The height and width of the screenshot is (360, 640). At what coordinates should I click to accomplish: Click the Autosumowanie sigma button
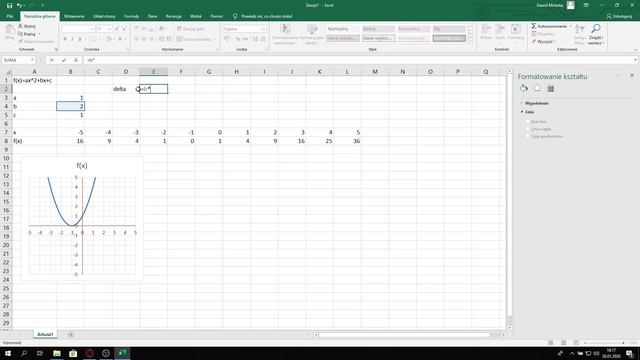(x=549, y=26)
